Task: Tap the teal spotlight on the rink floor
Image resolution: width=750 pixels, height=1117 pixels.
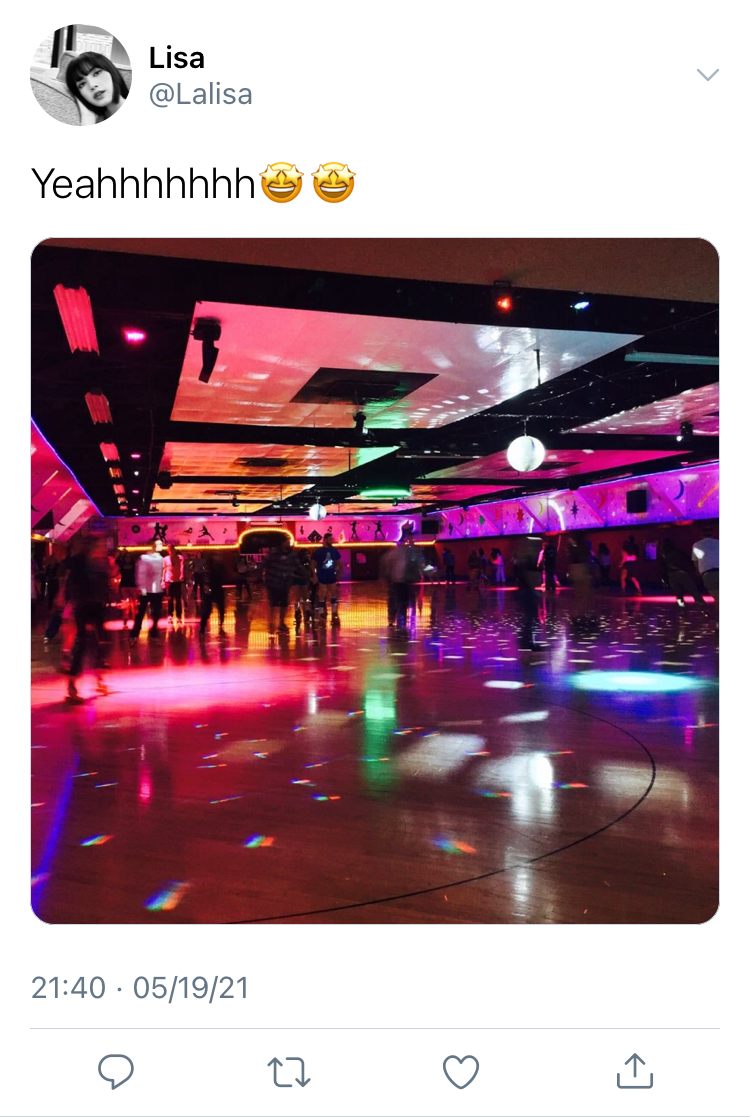Action: [x=634, y=682]
